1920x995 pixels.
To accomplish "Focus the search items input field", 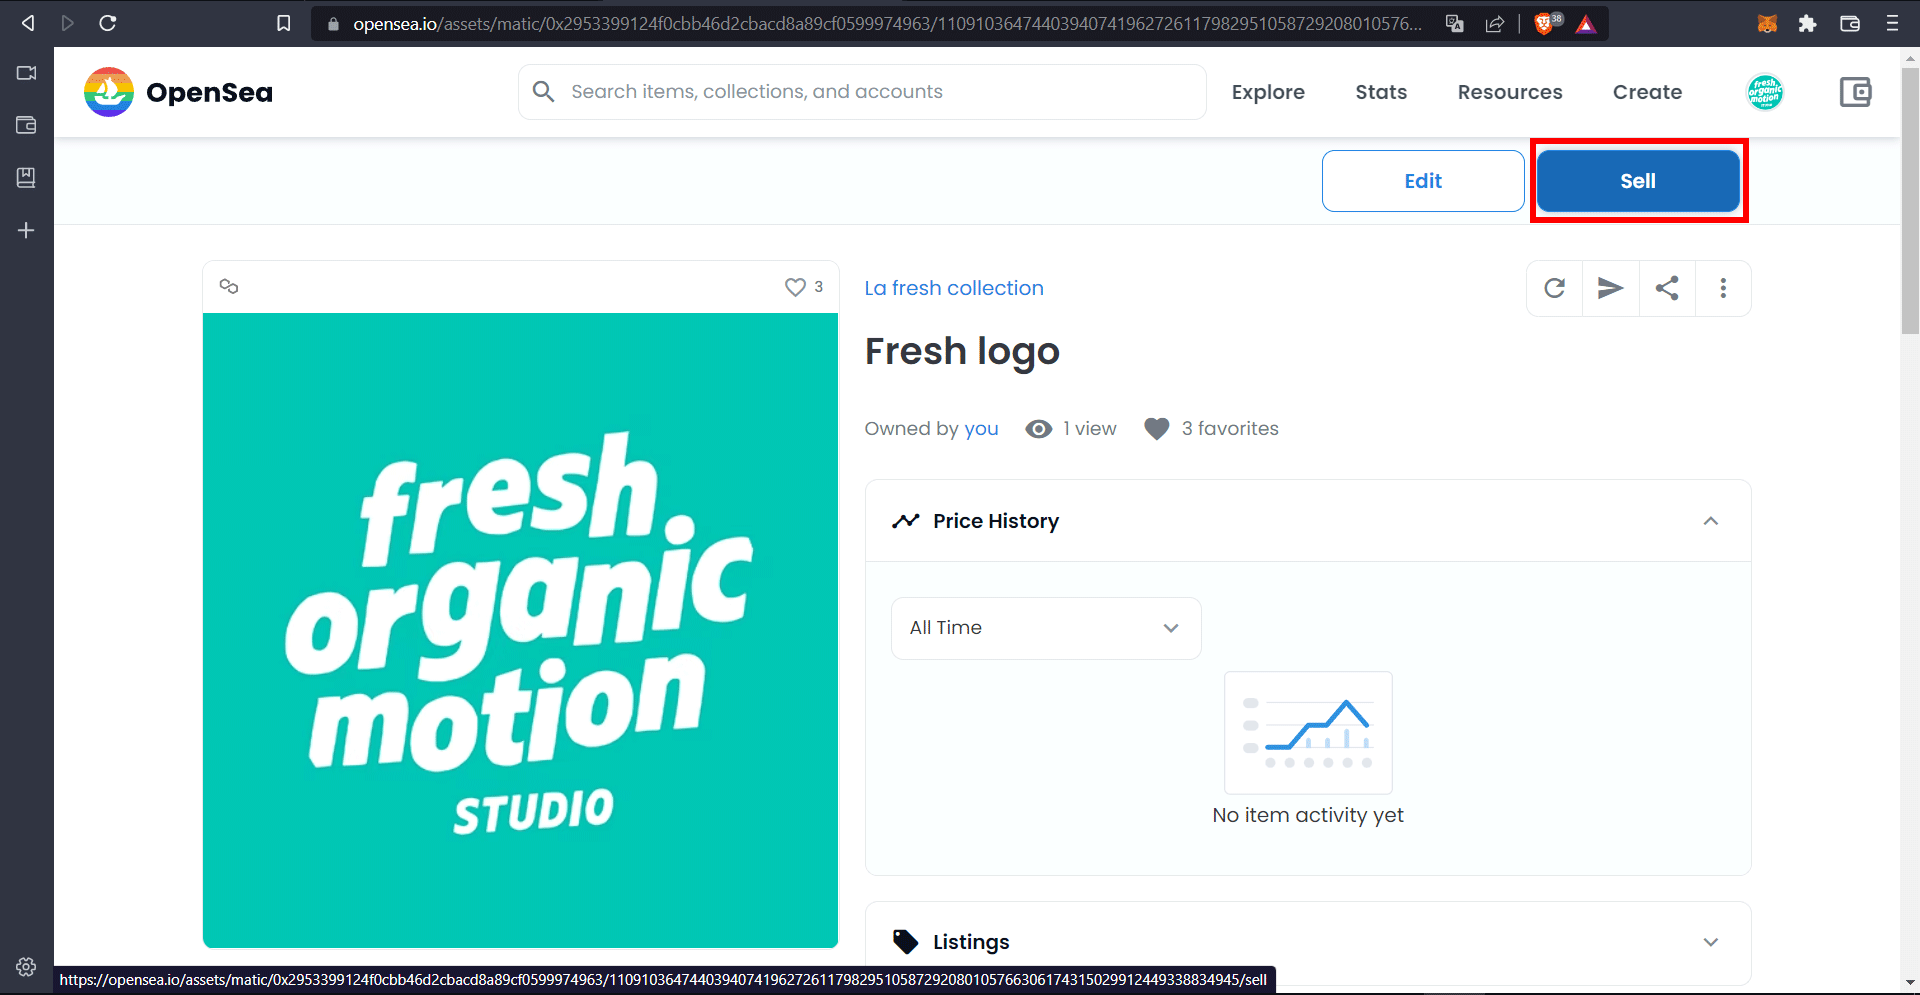I will point(862,92).
